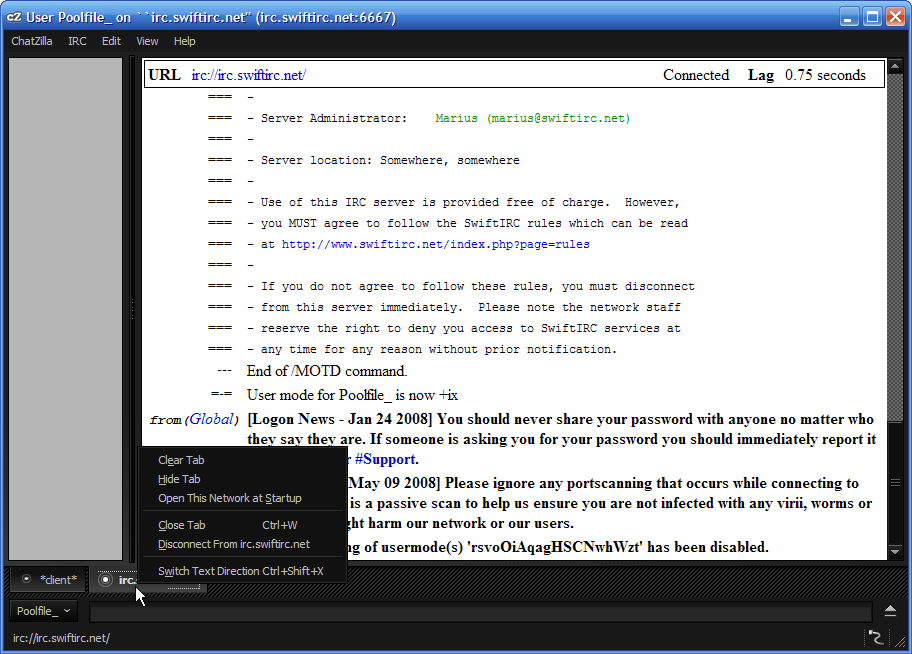
Task: Click the Marius administrator email text
Action: pos(533,119)
